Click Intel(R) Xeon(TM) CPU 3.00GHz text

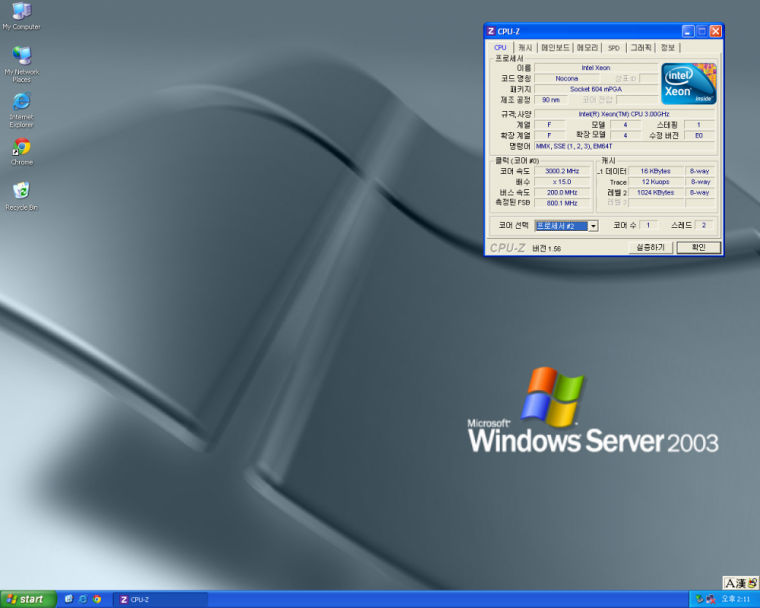[624, 114]
